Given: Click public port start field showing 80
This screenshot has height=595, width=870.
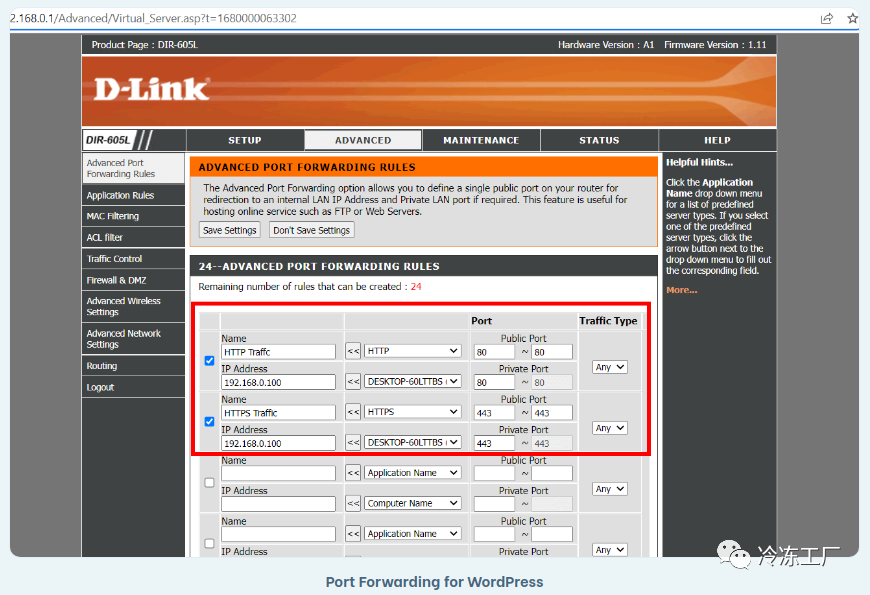Looking at the screenshot, I should pyautogui.click(x=494, y=352).
